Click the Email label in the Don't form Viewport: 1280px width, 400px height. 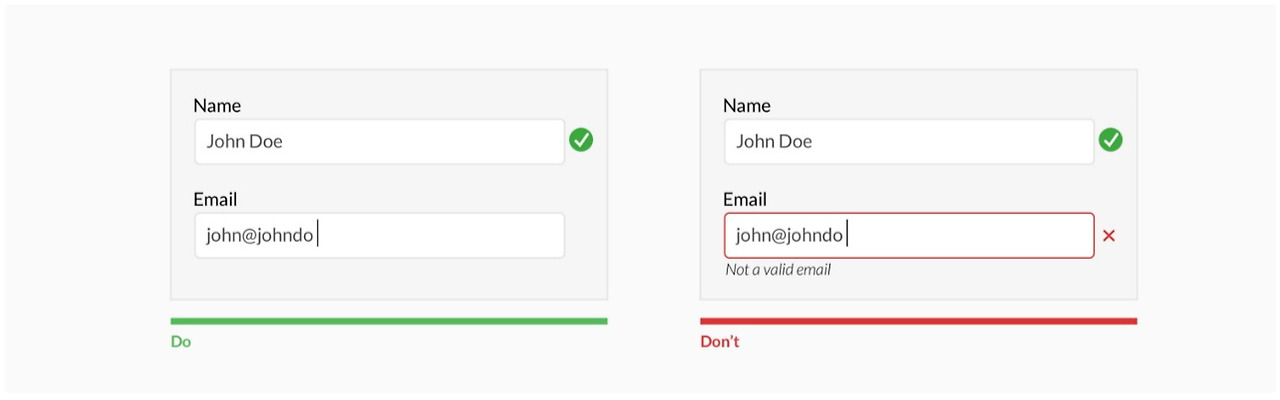(745, 199)
